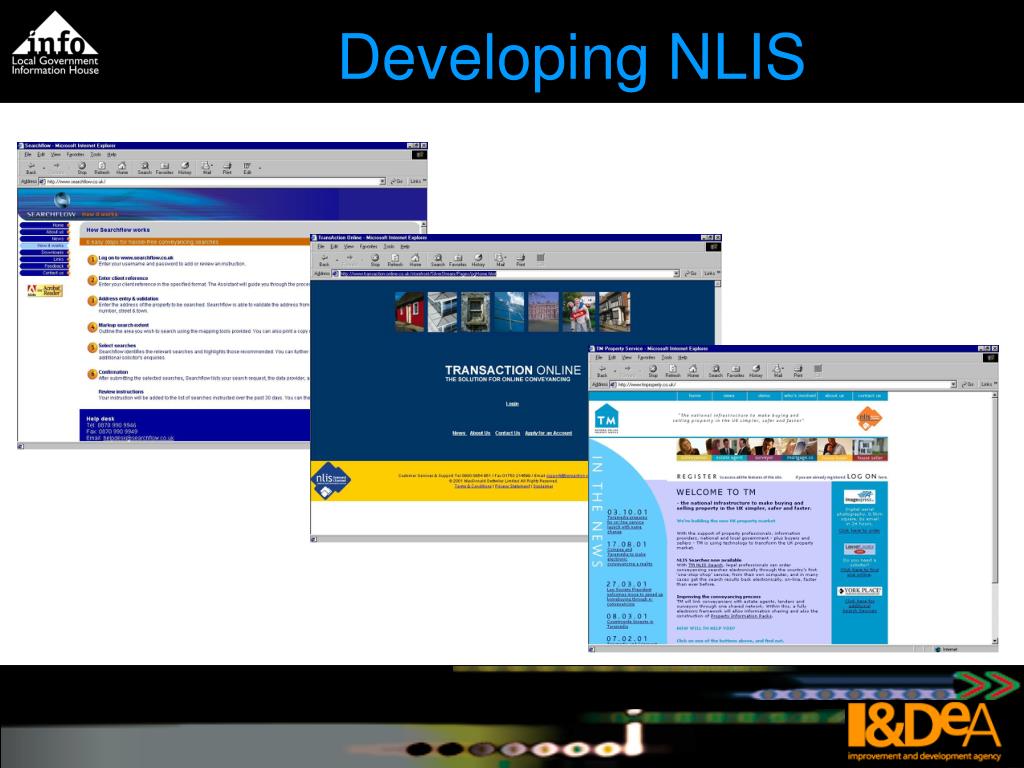Screen dimensions: 1024x768
Task: Select Home in Searchflow side navigation
Action: [44, 225]
